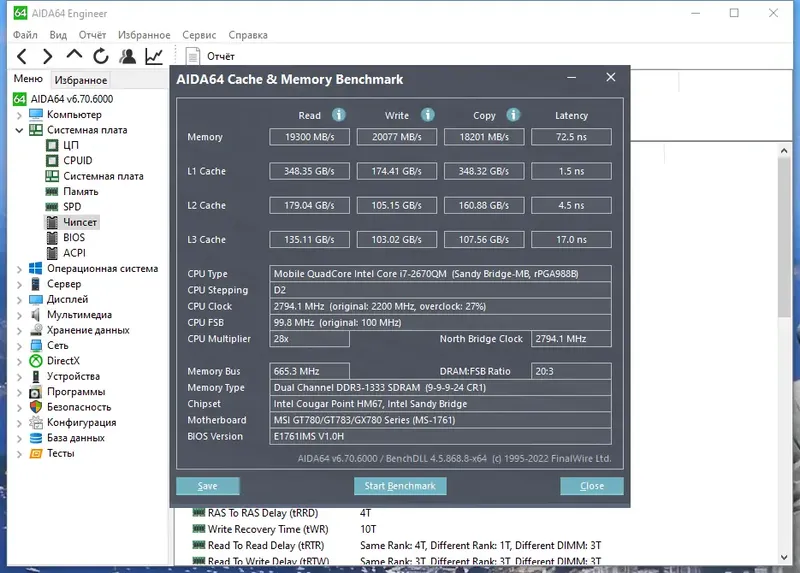Click the База данных icon in tree
This screenshot has height=573, width=800.
[x=36, y=438]
